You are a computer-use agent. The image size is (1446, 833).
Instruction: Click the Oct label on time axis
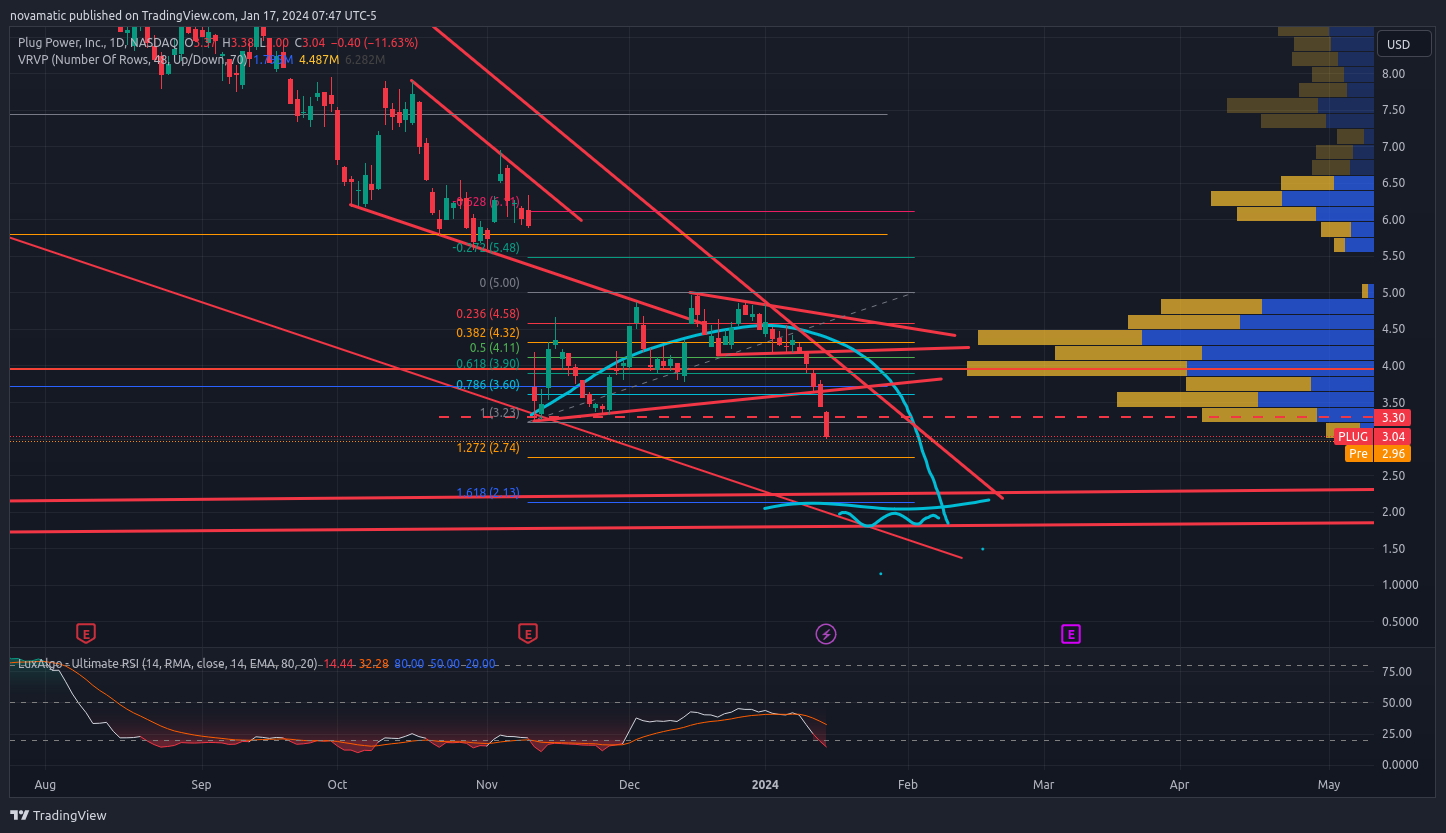click(x=337, y=785)
